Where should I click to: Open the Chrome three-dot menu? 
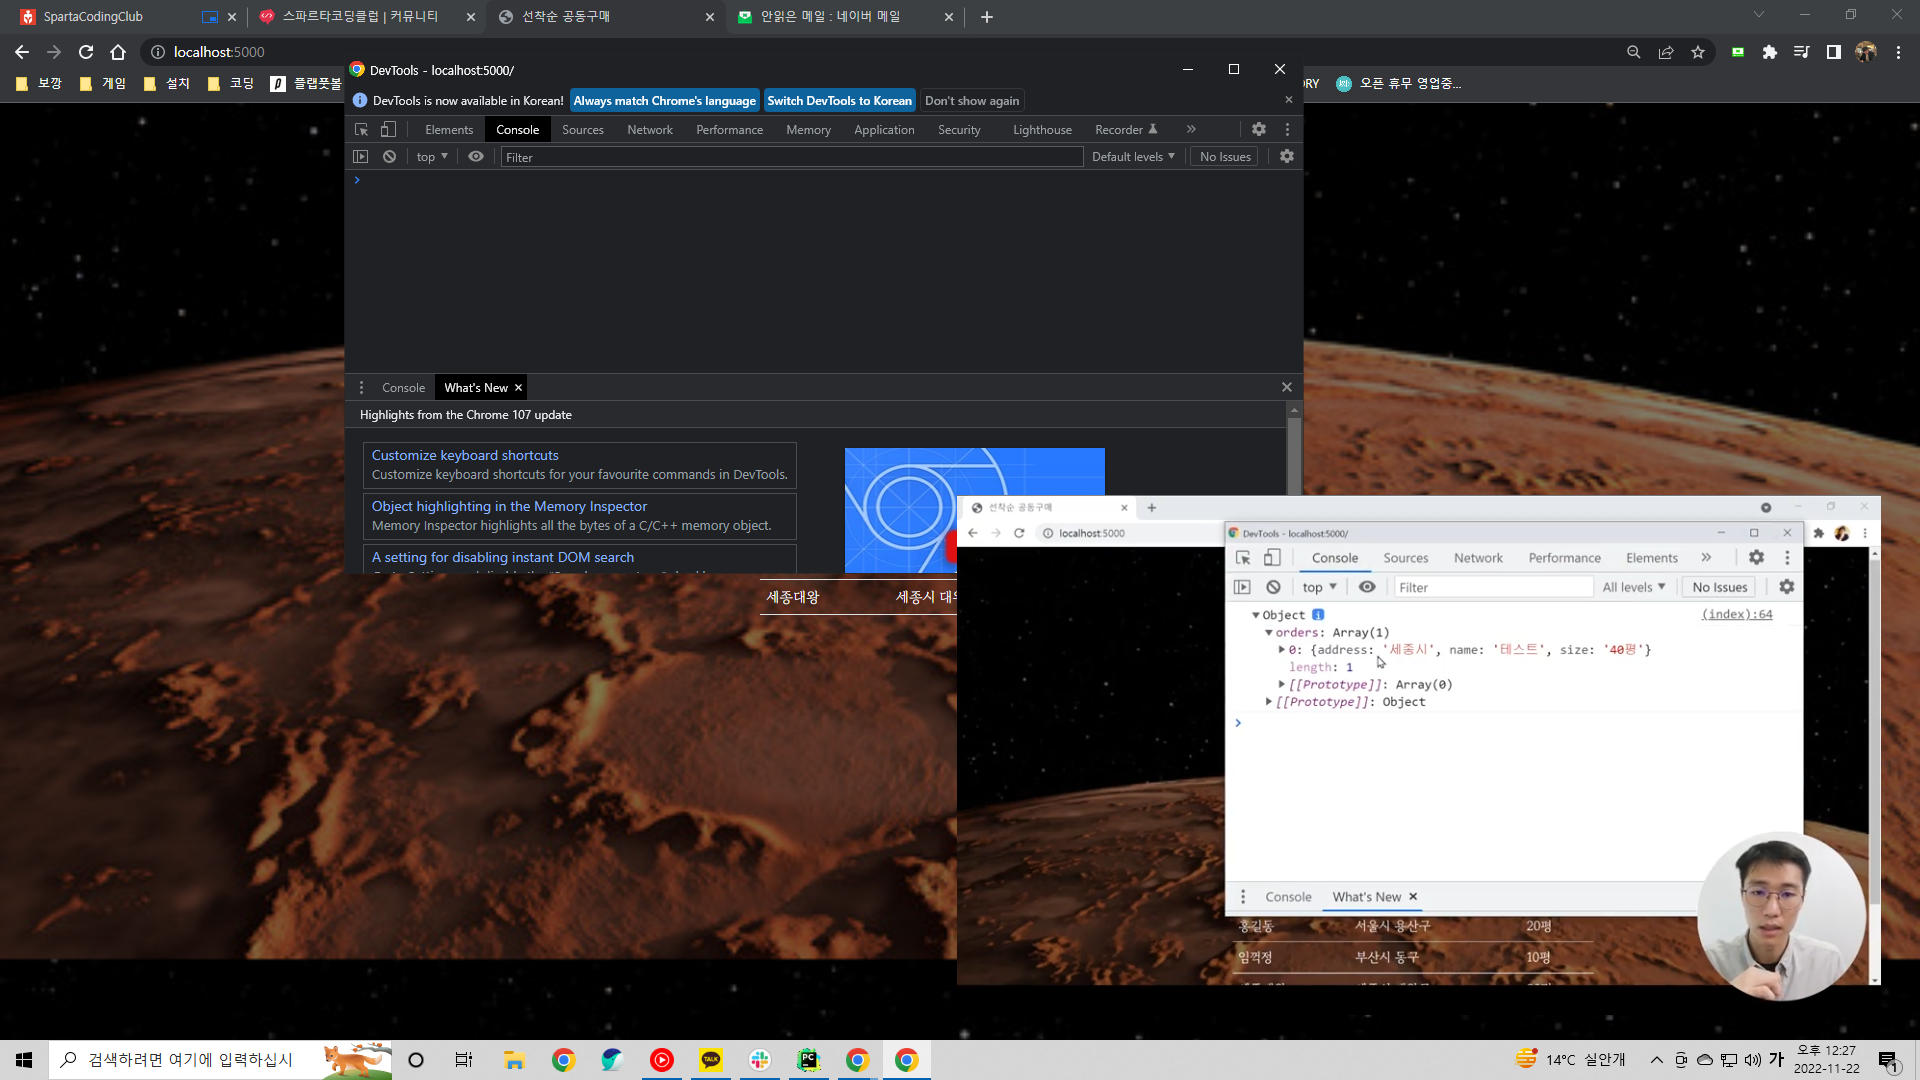tap(1898, 52)
